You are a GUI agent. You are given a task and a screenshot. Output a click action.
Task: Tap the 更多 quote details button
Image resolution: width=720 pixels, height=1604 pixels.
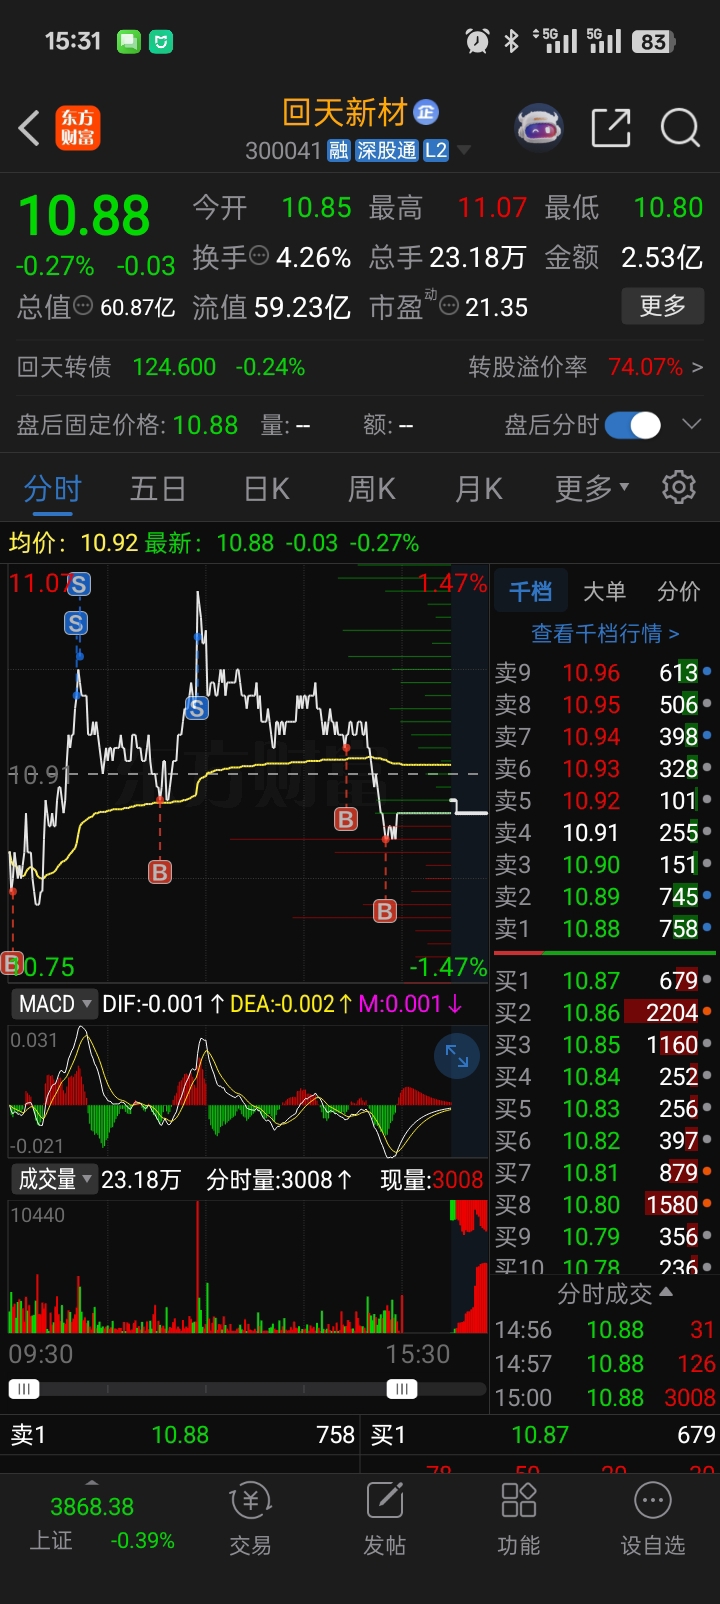(663, 305)
